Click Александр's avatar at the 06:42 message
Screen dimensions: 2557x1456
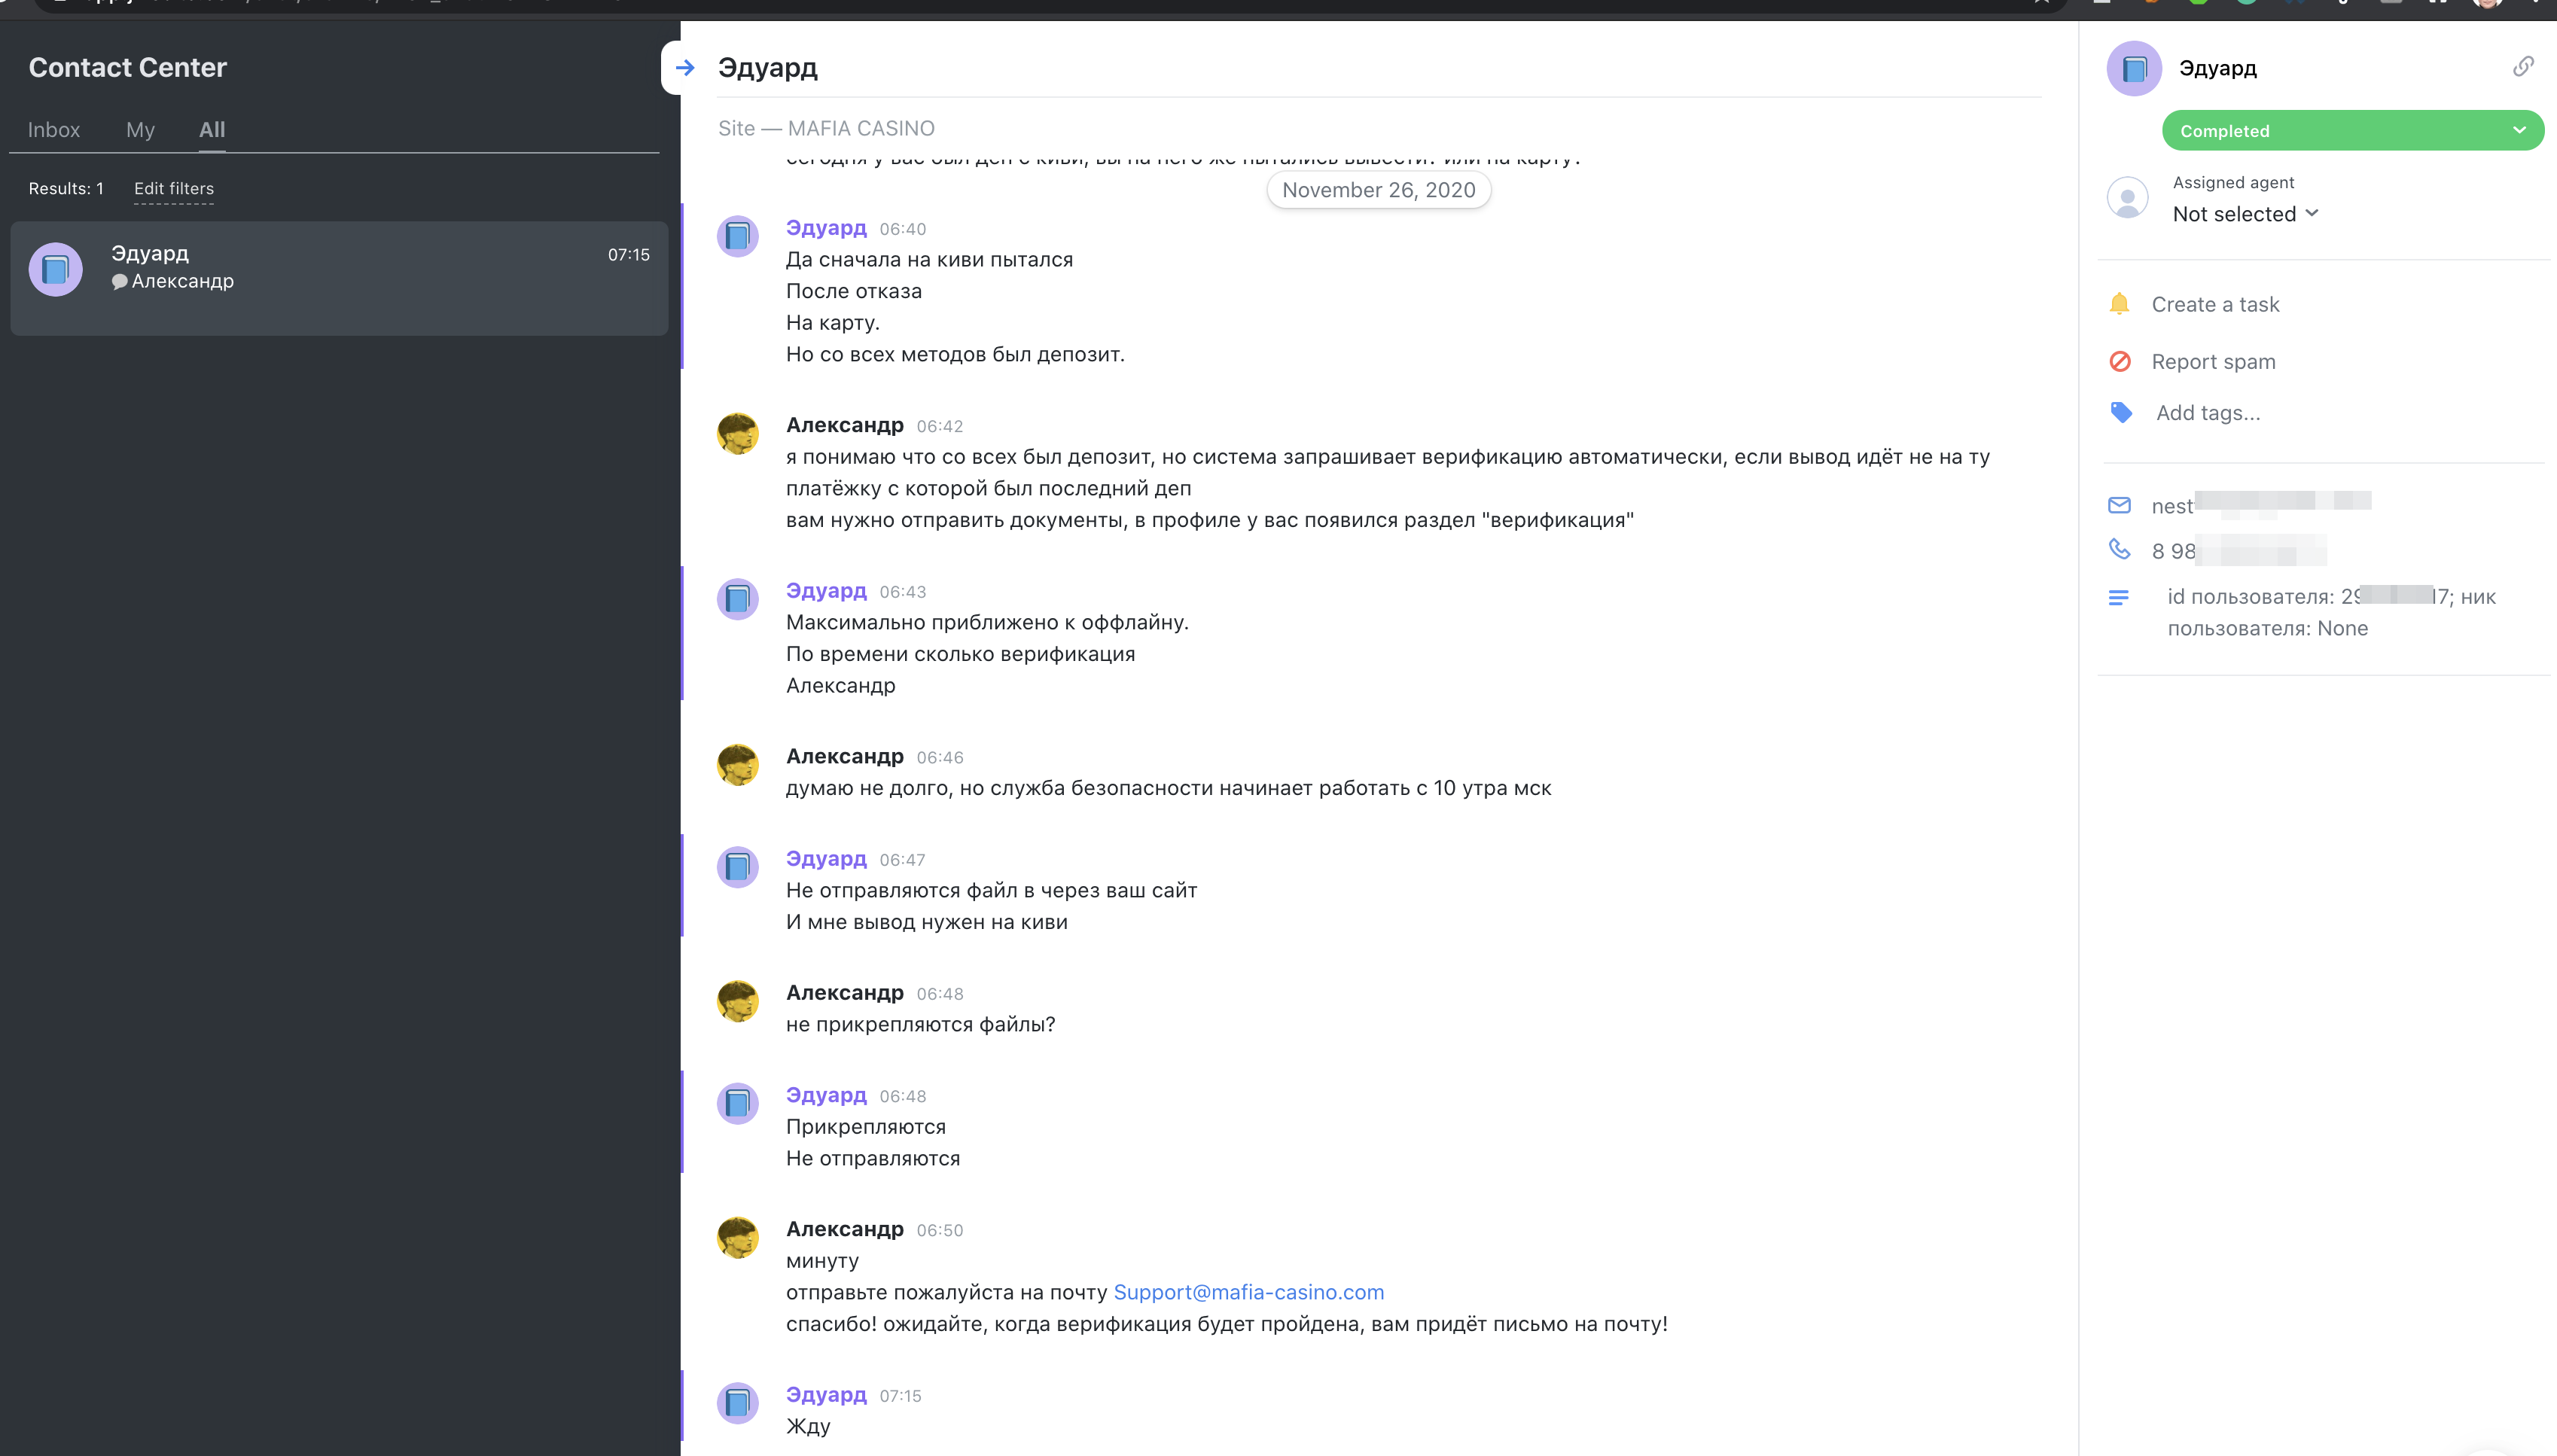(738, 434)
